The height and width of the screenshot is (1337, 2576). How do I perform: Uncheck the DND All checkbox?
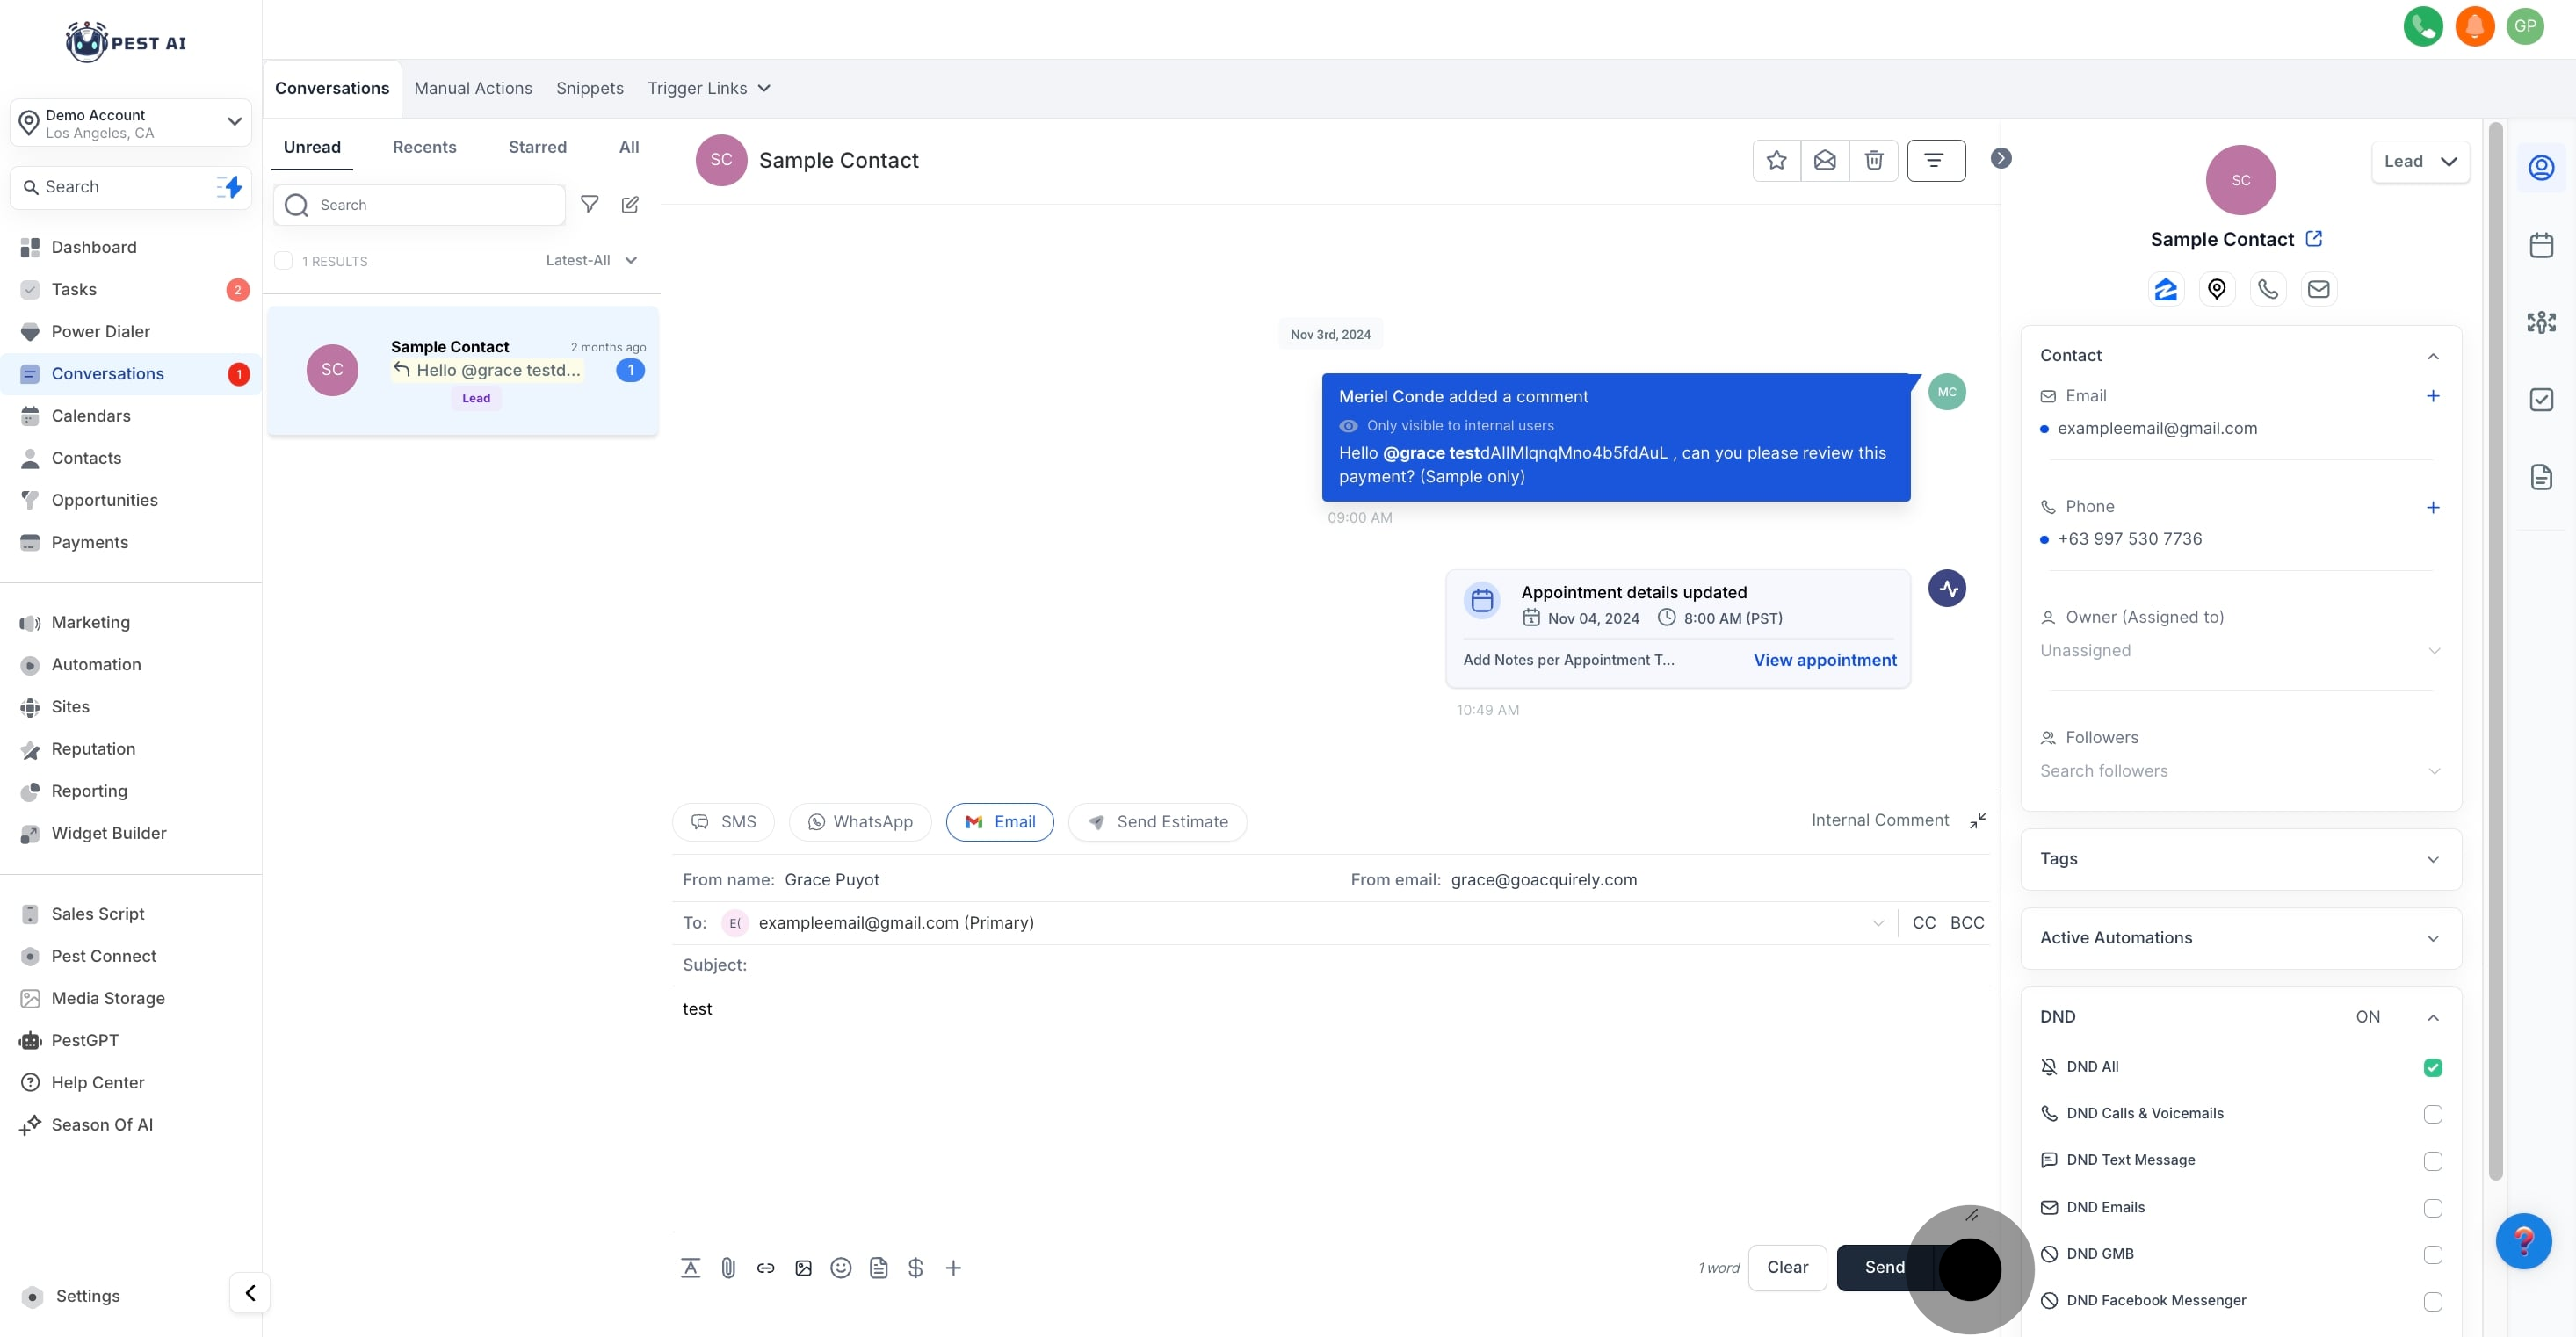pyautogui.click(x=2432, y=1067)
